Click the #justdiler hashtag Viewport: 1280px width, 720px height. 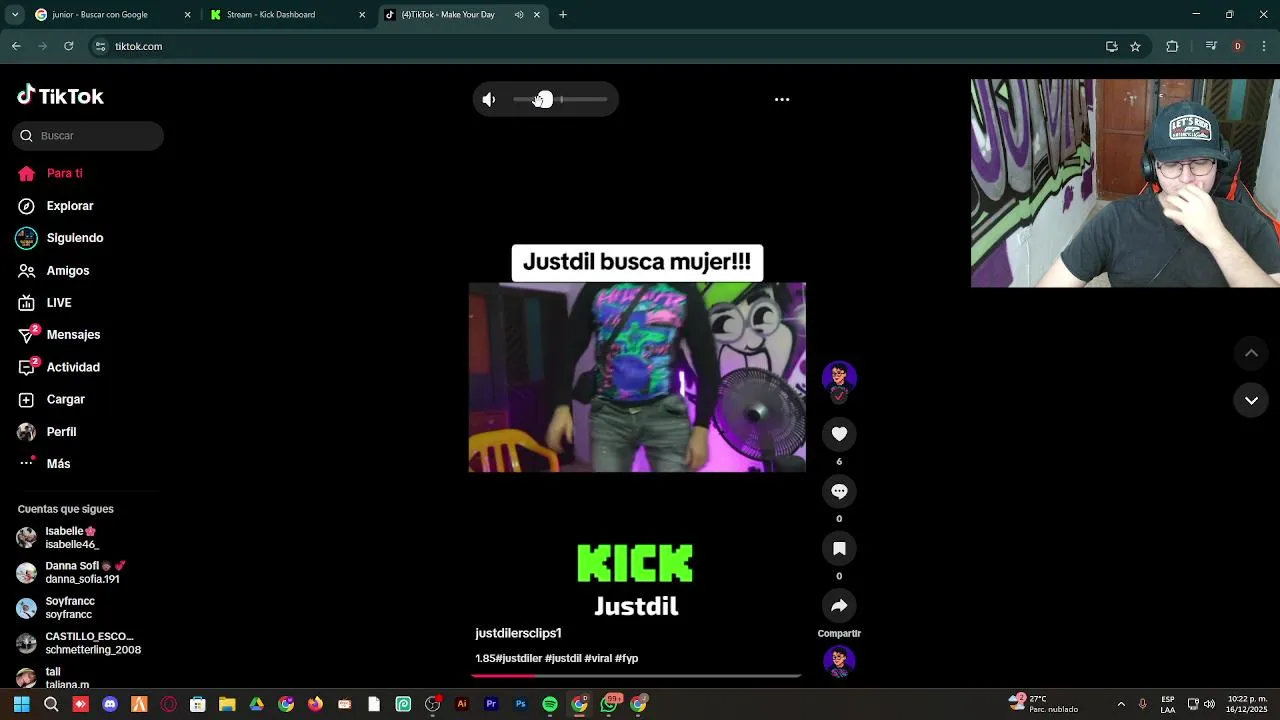pos(518,658)
